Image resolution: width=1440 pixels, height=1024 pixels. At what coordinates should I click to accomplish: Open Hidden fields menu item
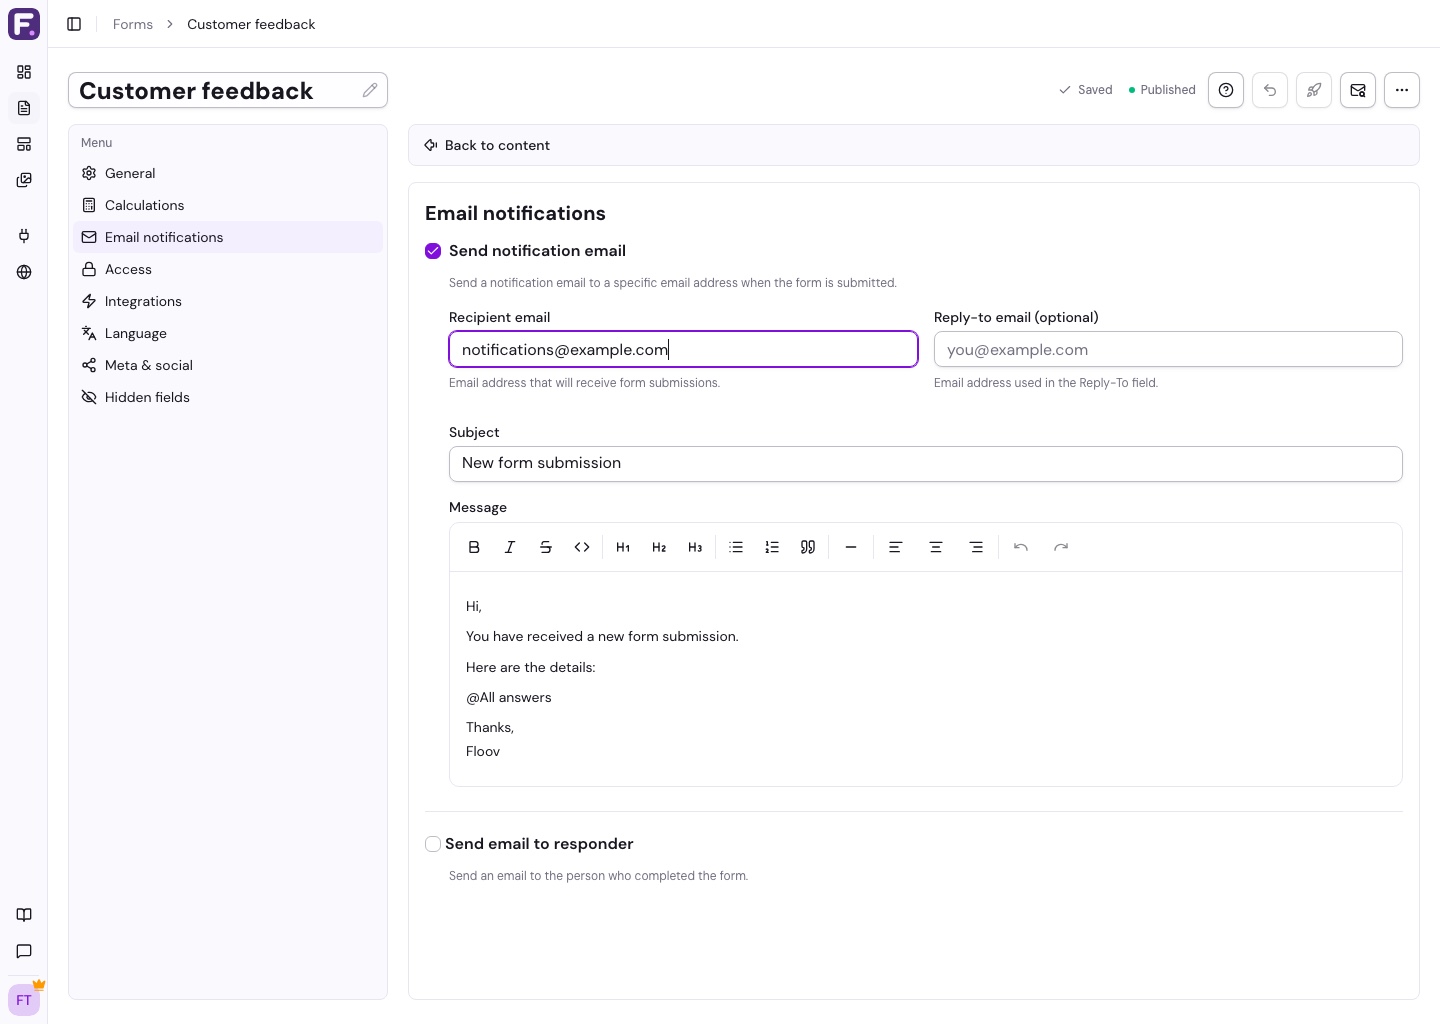click(x=228, y=397)
